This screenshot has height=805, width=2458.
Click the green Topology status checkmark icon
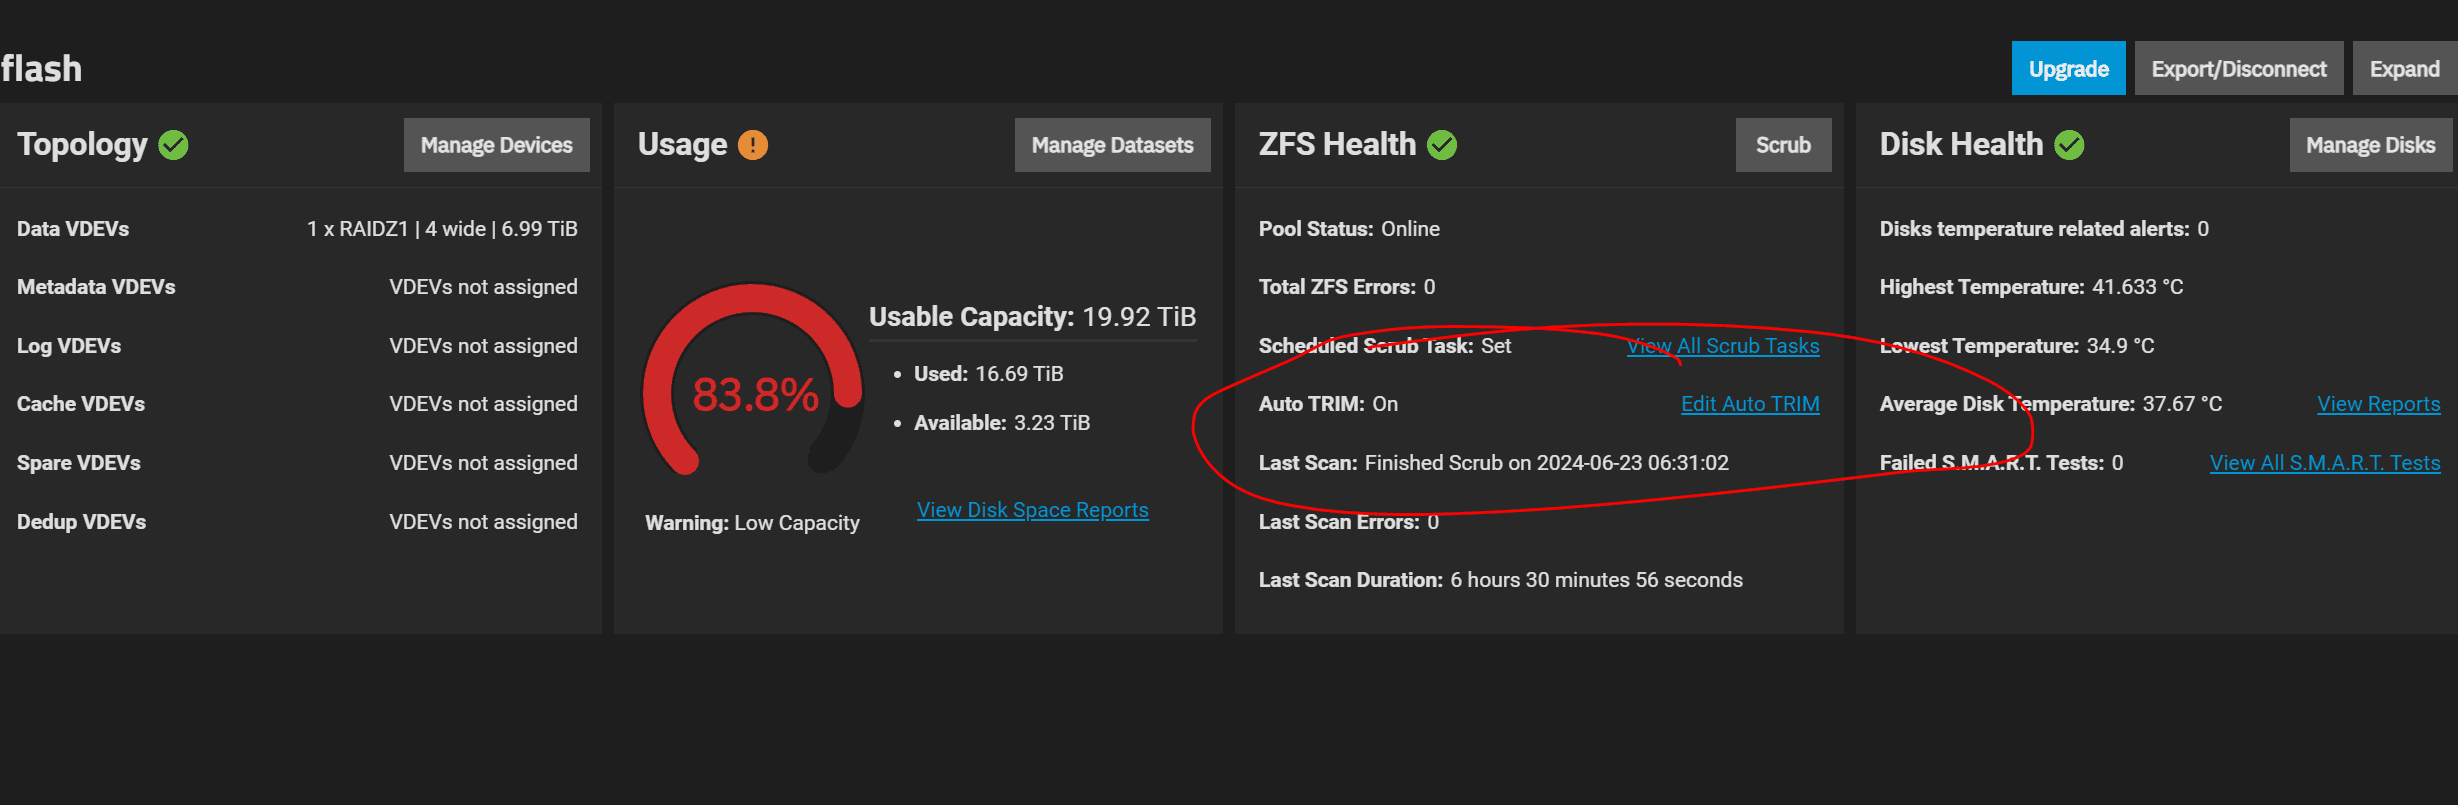click(174, 145)
